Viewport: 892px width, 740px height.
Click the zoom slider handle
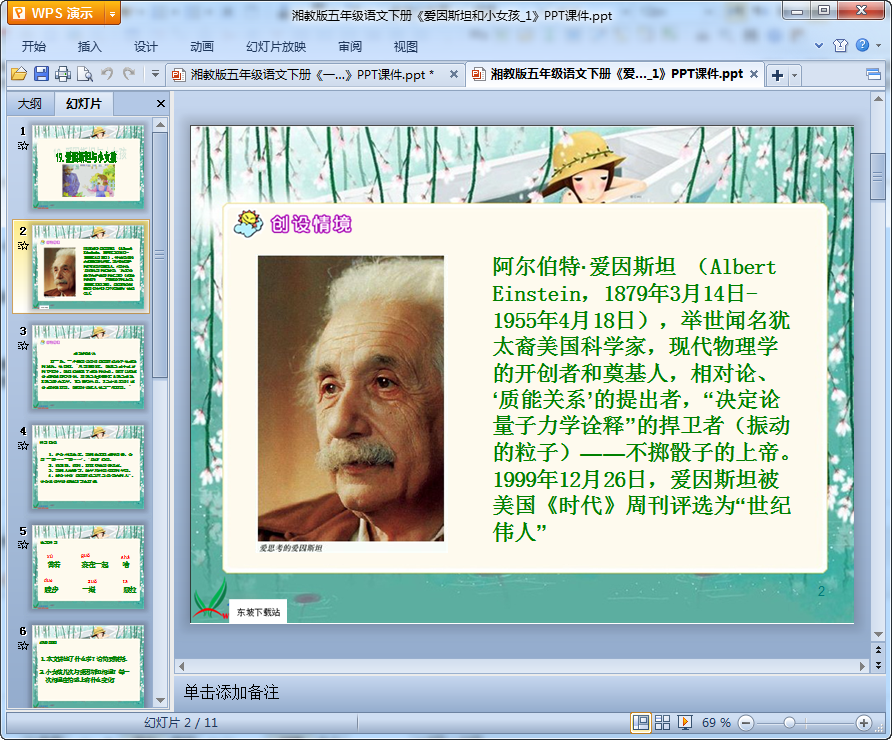tap(789, 722)
